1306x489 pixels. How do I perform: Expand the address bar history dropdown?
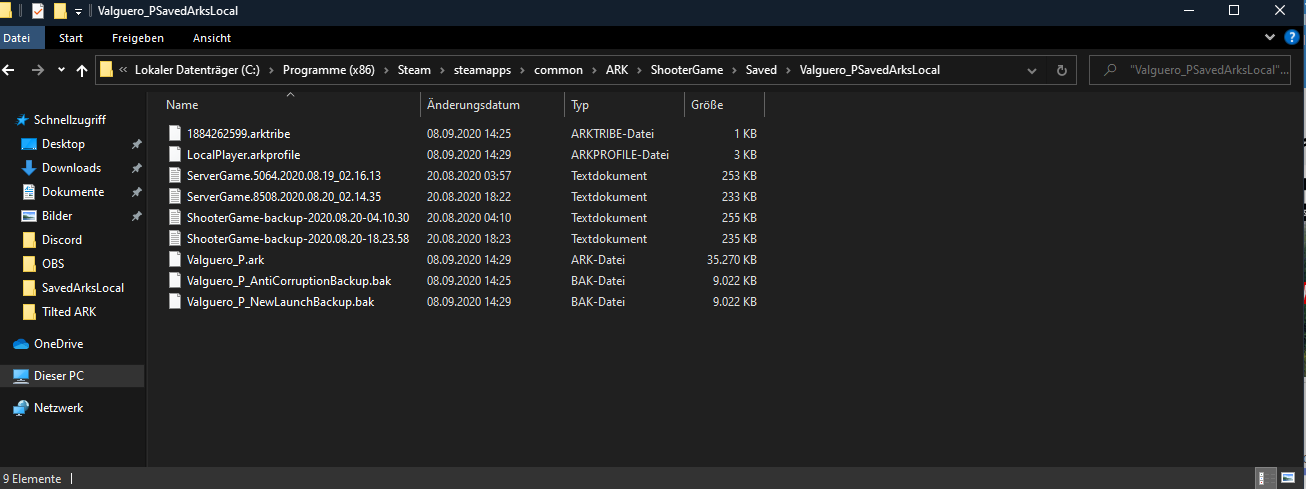pos(1032,71)
